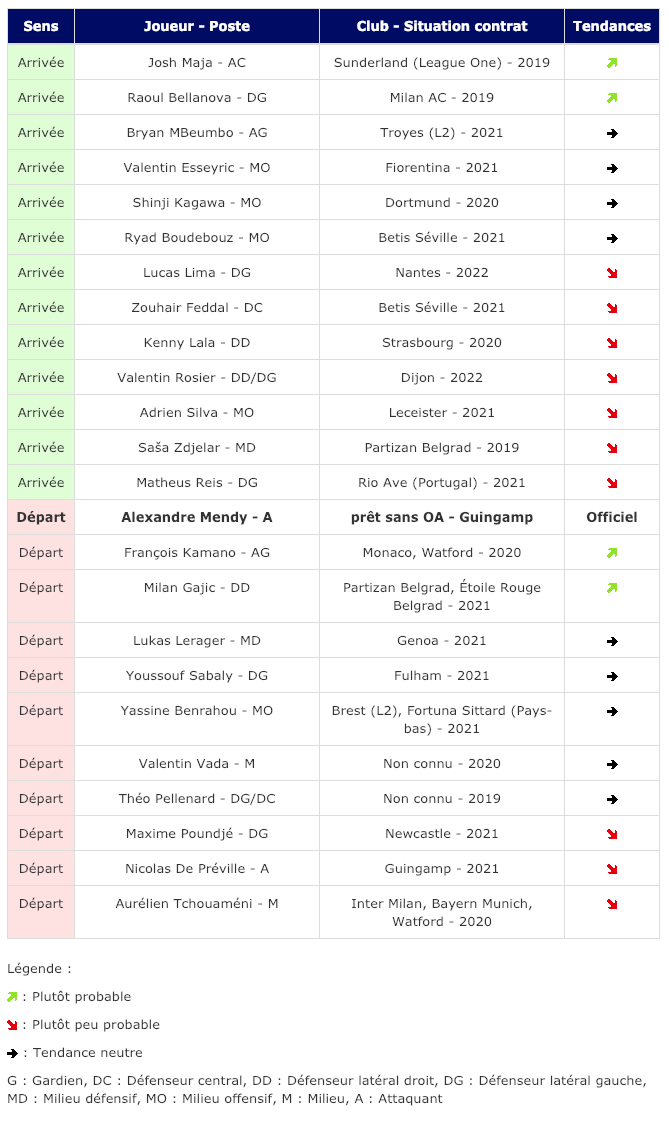This screenshot has width=669, height=1121.
Task: Click red arrow for Maxime Poundjé
Action: pyautogui.click(x=612, y=834)
